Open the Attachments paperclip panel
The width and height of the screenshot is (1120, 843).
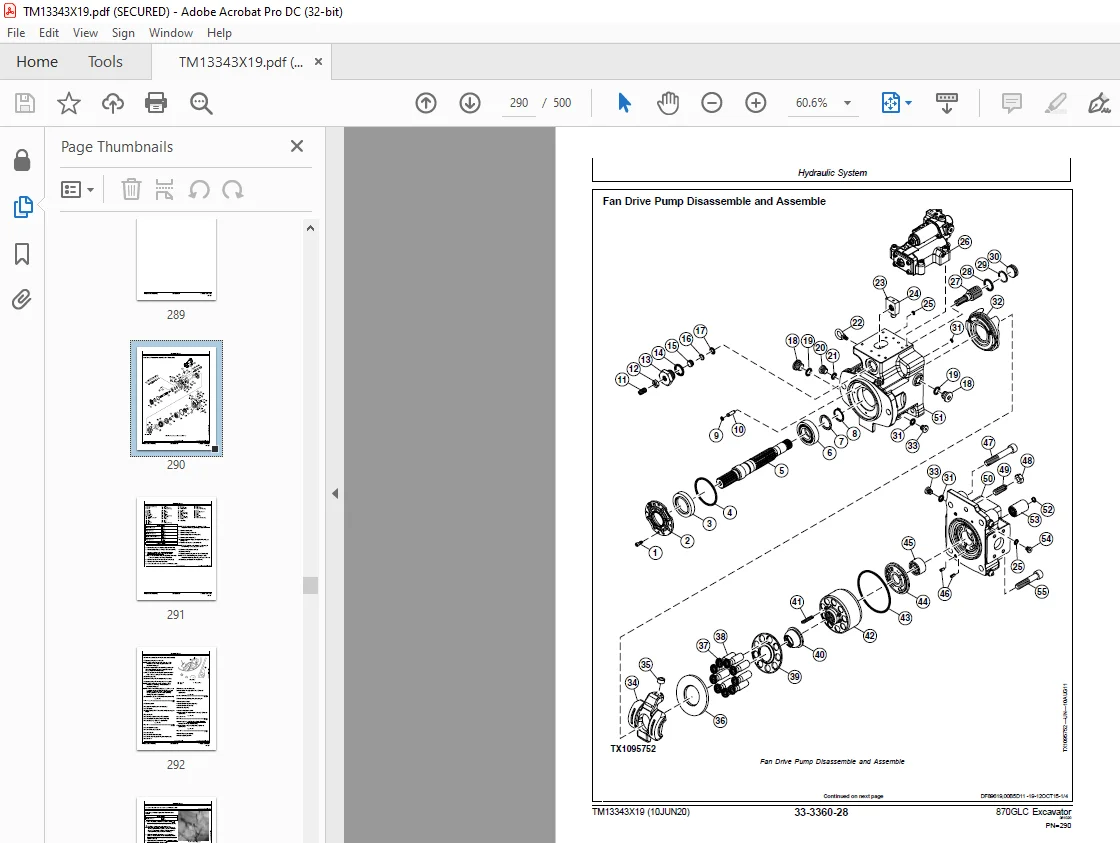click(22, 299)
